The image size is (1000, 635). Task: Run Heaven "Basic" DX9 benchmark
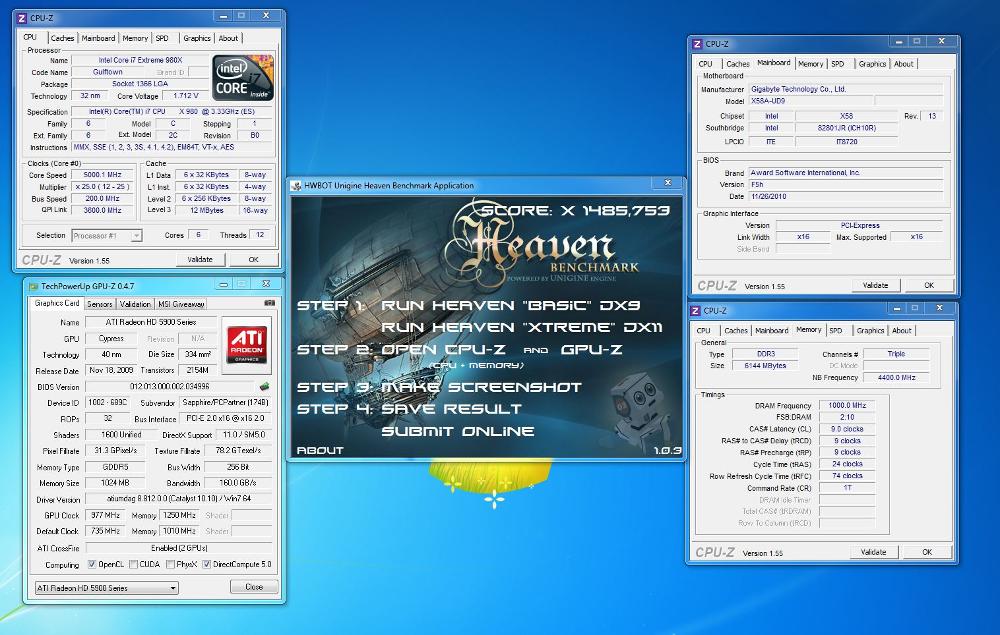coord(510,305)
